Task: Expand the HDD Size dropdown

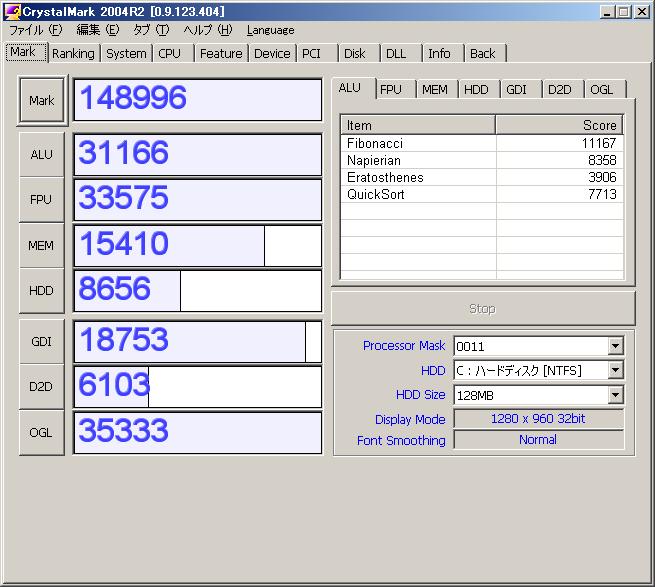Action: click(x=615, y=396)
